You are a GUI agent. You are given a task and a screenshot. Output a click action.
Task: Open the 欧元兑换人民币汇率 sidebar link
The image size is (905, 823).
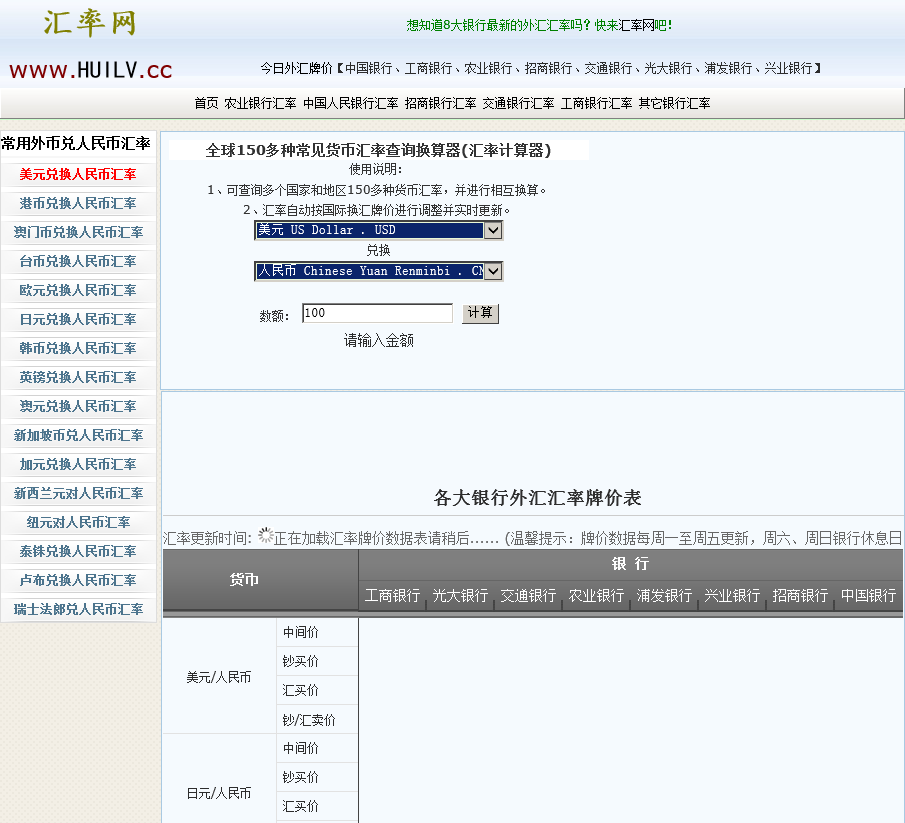pyautogui.click(x=78, y=290)
